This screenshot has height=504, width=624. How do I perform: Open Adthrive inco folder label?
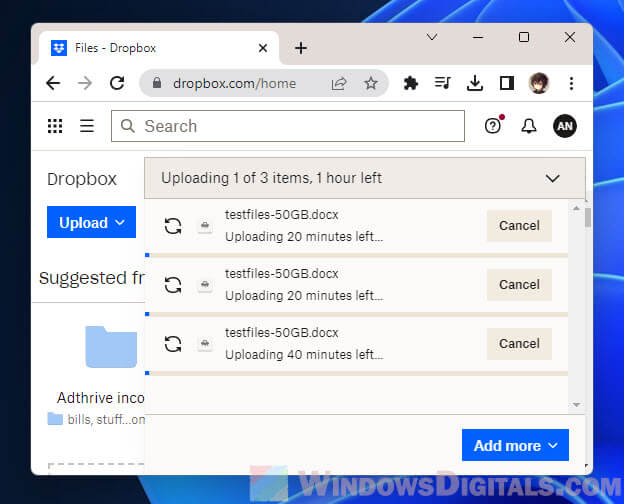[101, 398]
